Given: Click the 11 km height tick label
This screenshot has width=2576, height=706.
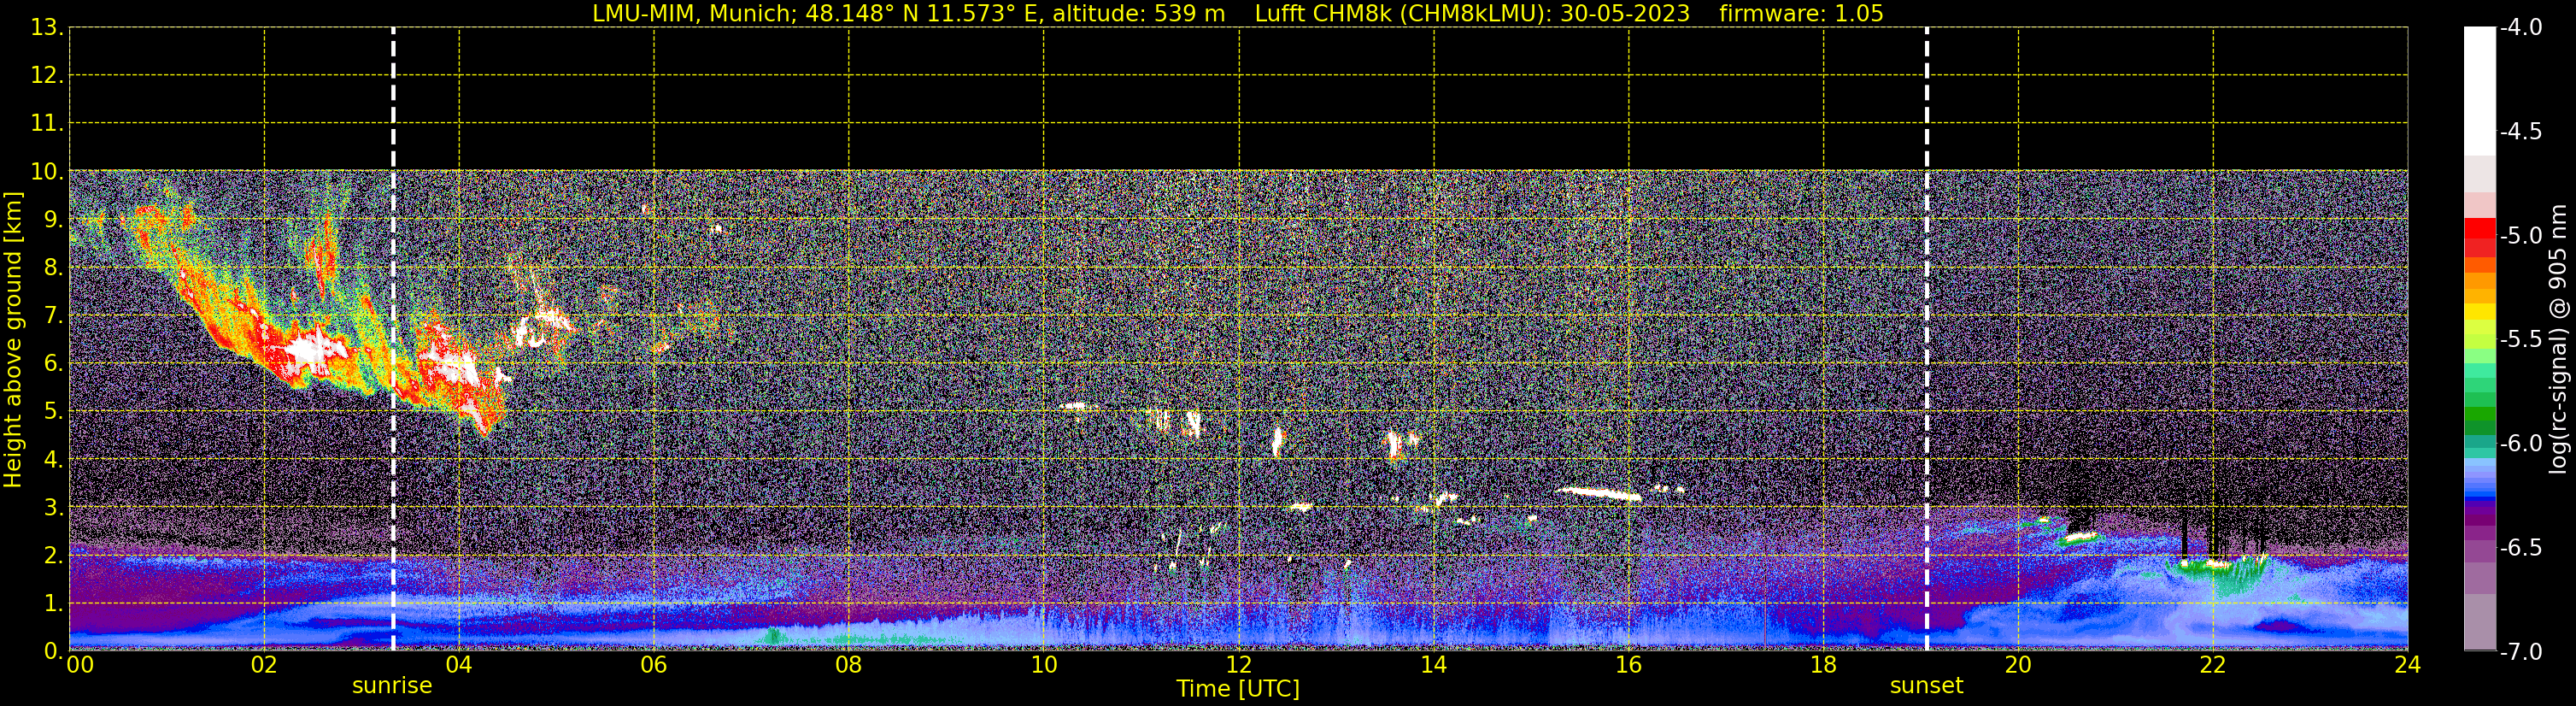Looking at the screenshot, I should pyautogui.click(x=46, y=123).
